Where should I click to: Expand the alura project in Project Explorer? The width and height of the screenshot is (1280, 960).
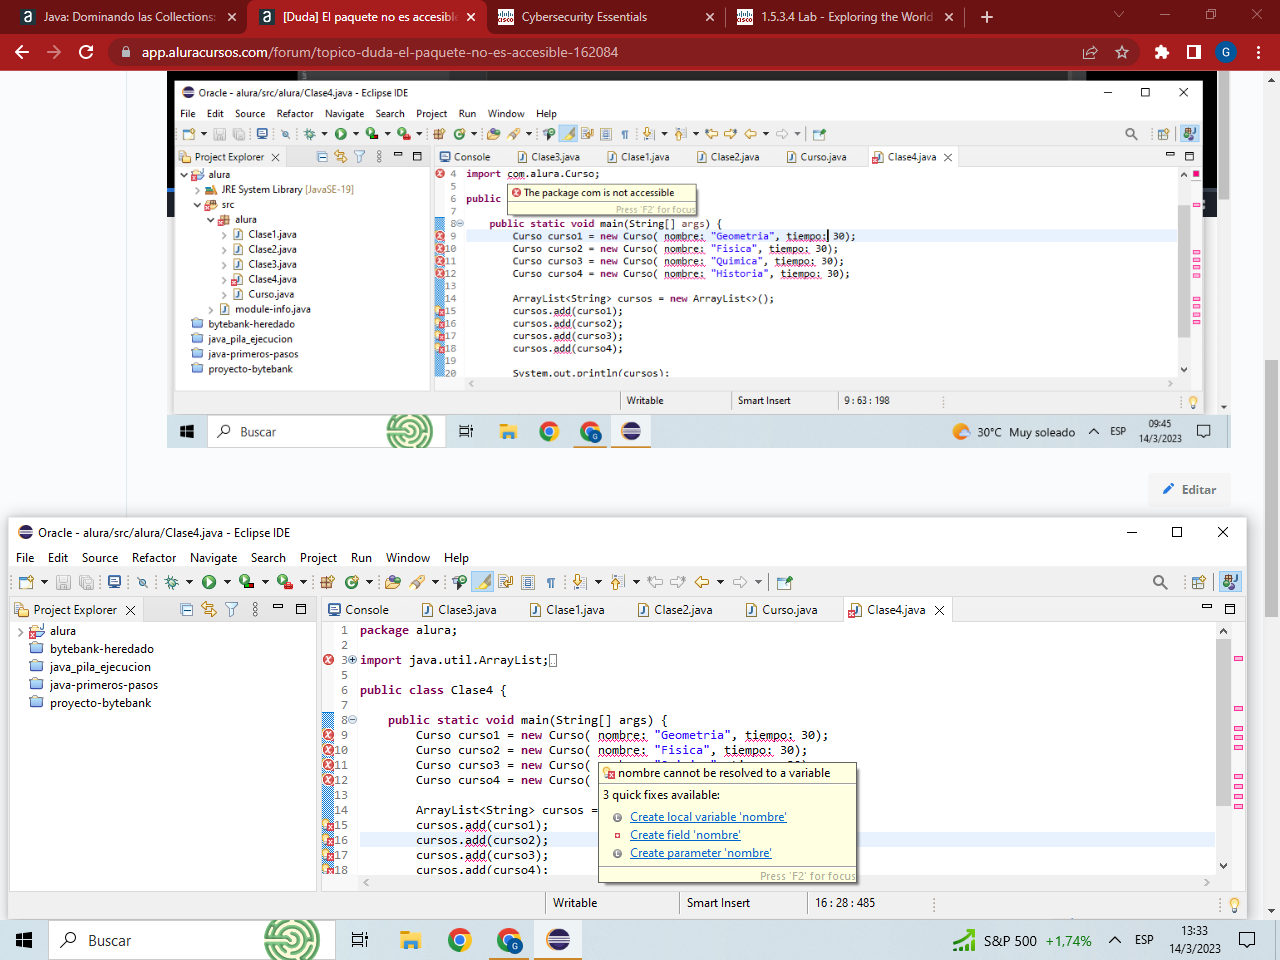click(20, 631)
